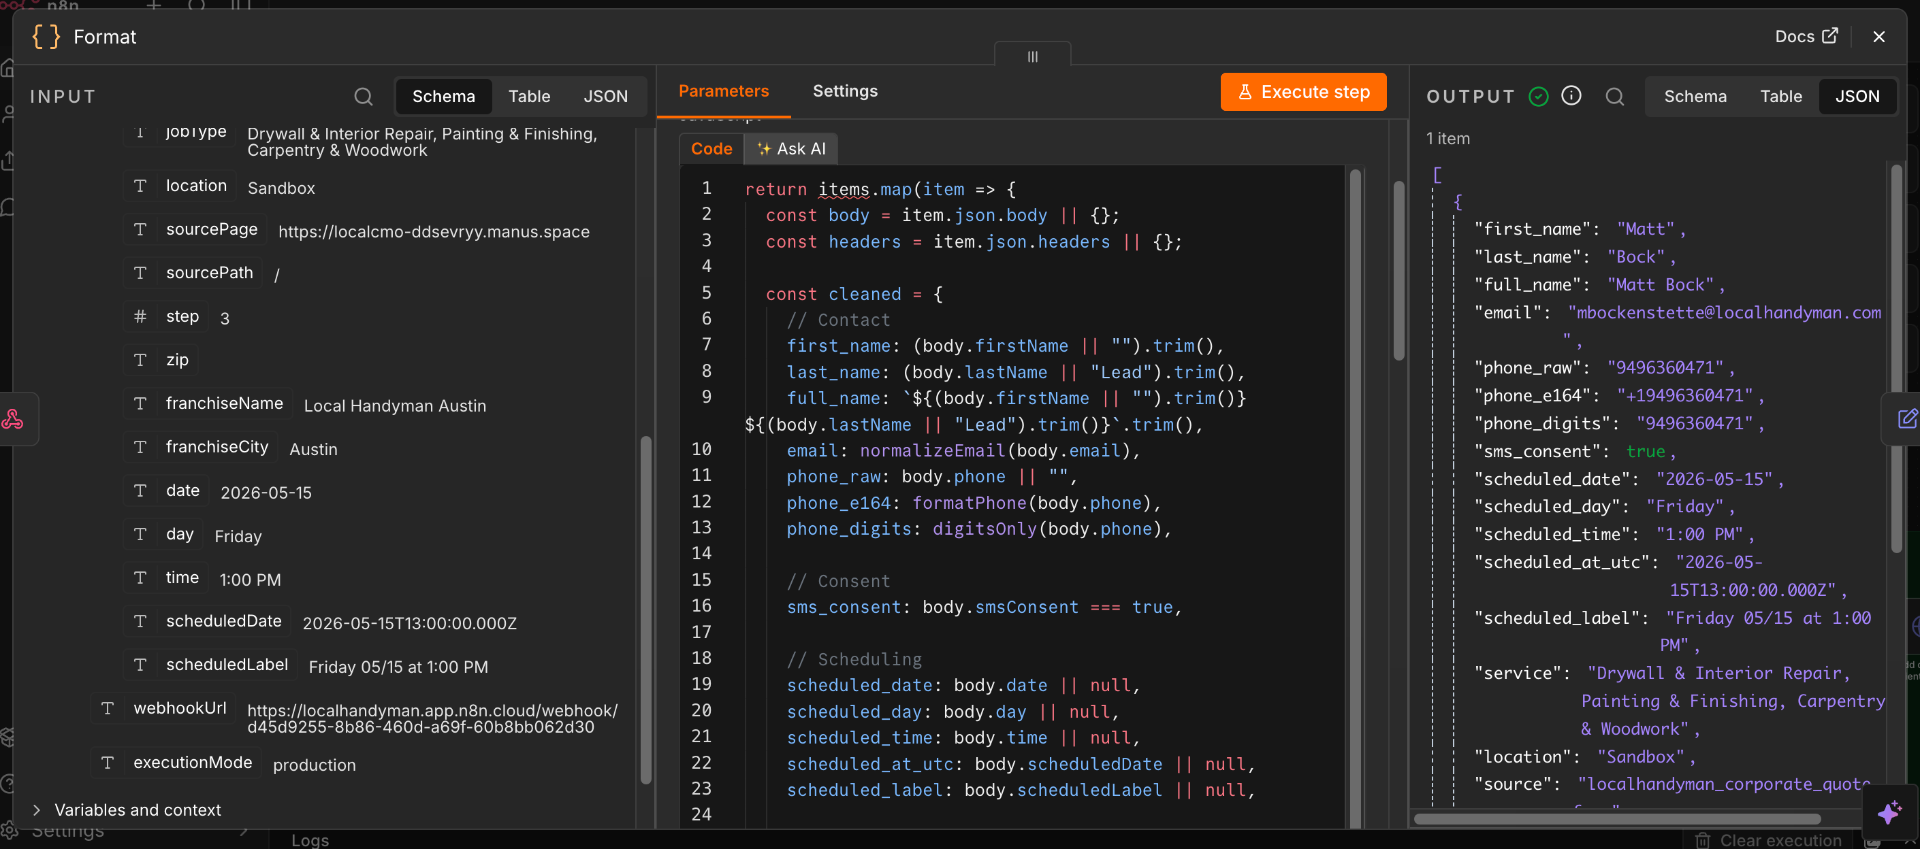Click the '// Consent' comment in code
Viewport: 1920px width, 849px height.
838,581
